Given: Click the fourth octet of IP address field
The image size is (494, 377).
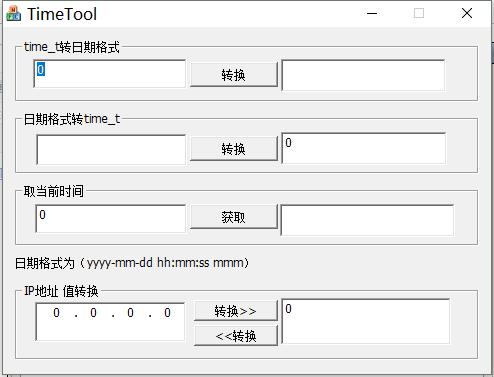Looking at the screenshot, I should [x=167, y=313].
